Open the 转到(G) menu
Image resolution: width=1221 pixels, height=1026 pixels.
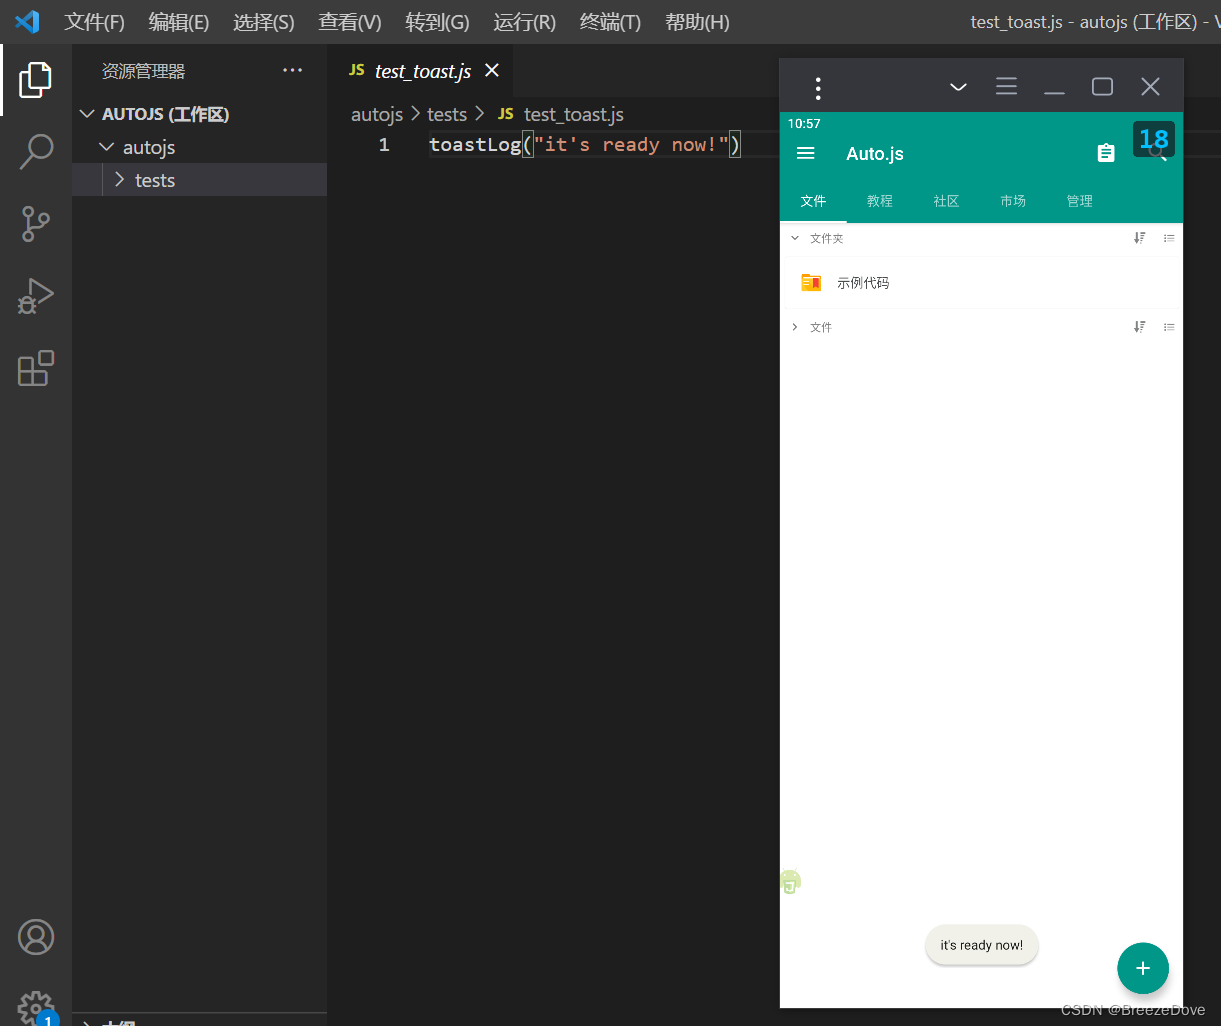(x=437, y=22)
